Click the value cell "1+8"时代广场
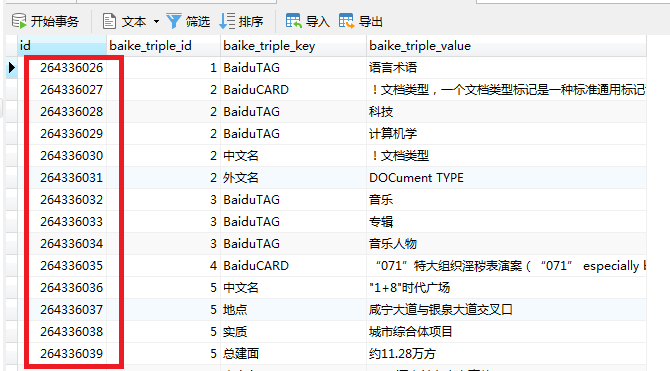The image size is (670, 371). pos(506,288)
